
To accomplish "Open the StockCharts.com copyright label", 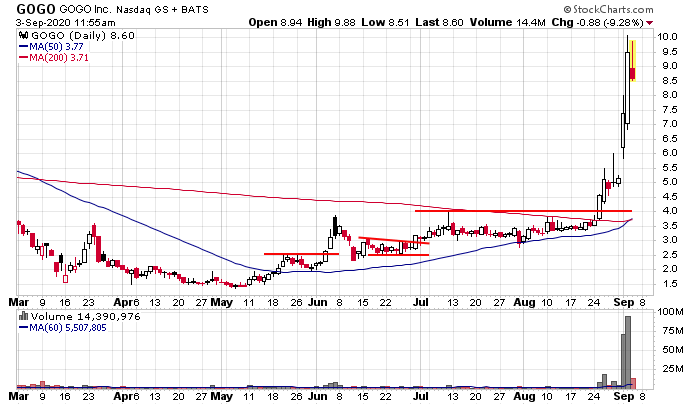I will point(608,9).
